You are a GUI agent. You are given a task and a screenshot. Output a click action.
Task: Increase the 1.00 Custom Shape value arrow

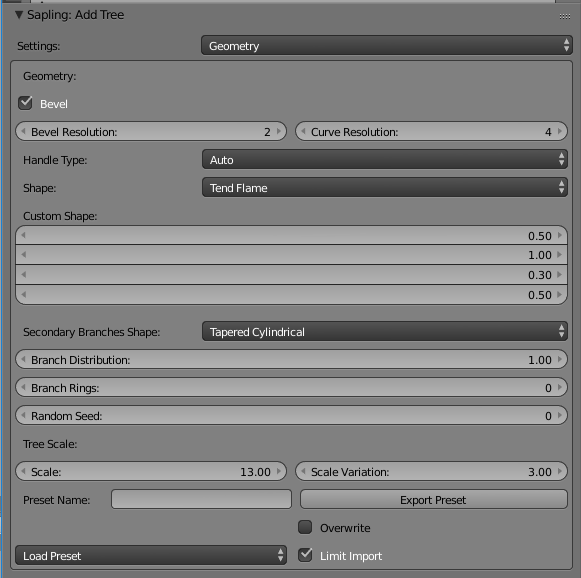coord(560,255)
